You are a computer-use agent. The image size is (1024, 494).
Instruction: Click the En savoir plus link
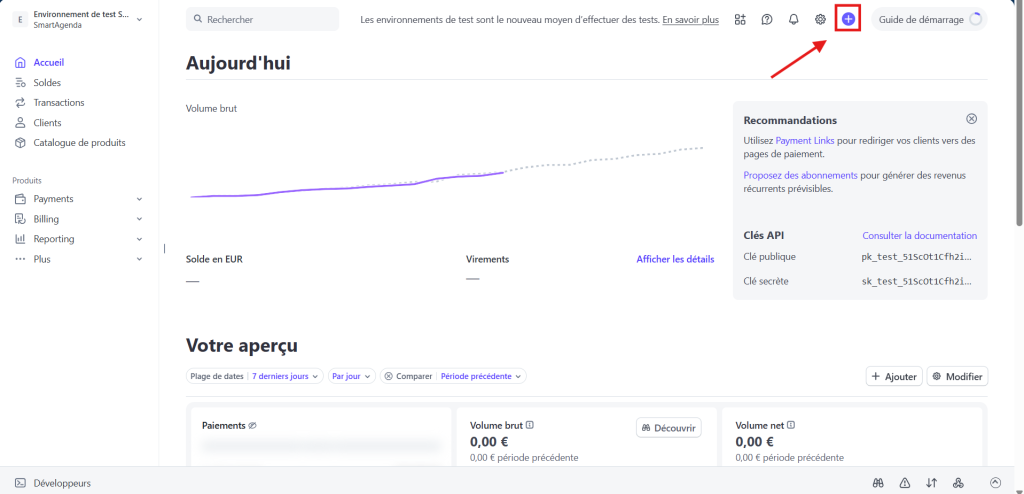pos(690,20)
